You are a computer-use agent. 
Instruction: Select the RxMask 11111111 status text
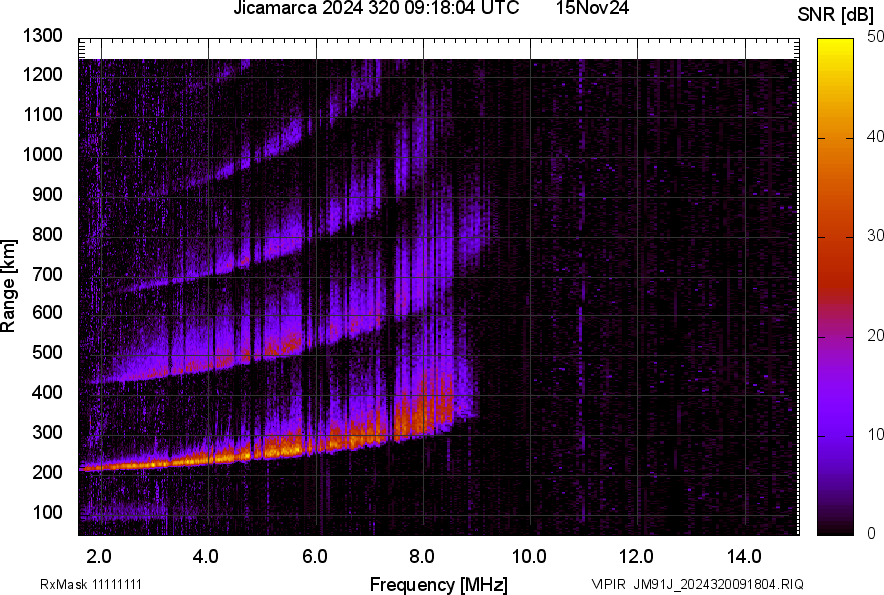coord(90,581)
